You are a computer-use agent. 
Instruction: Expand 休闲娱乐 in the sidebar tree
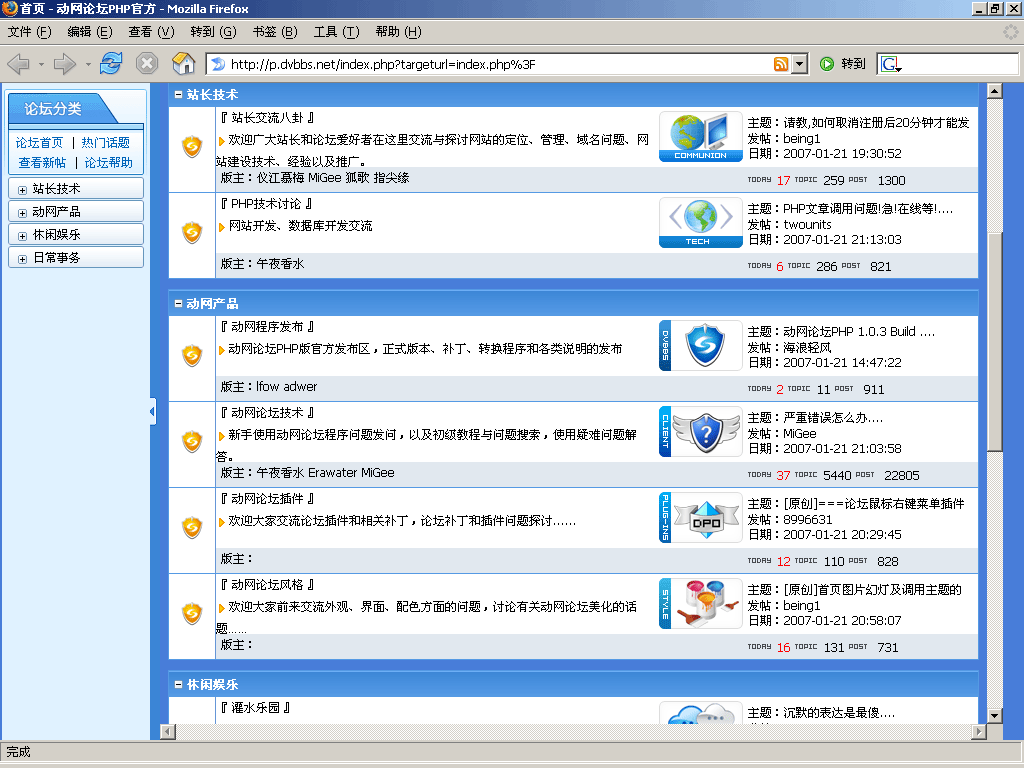coord(22,236)
